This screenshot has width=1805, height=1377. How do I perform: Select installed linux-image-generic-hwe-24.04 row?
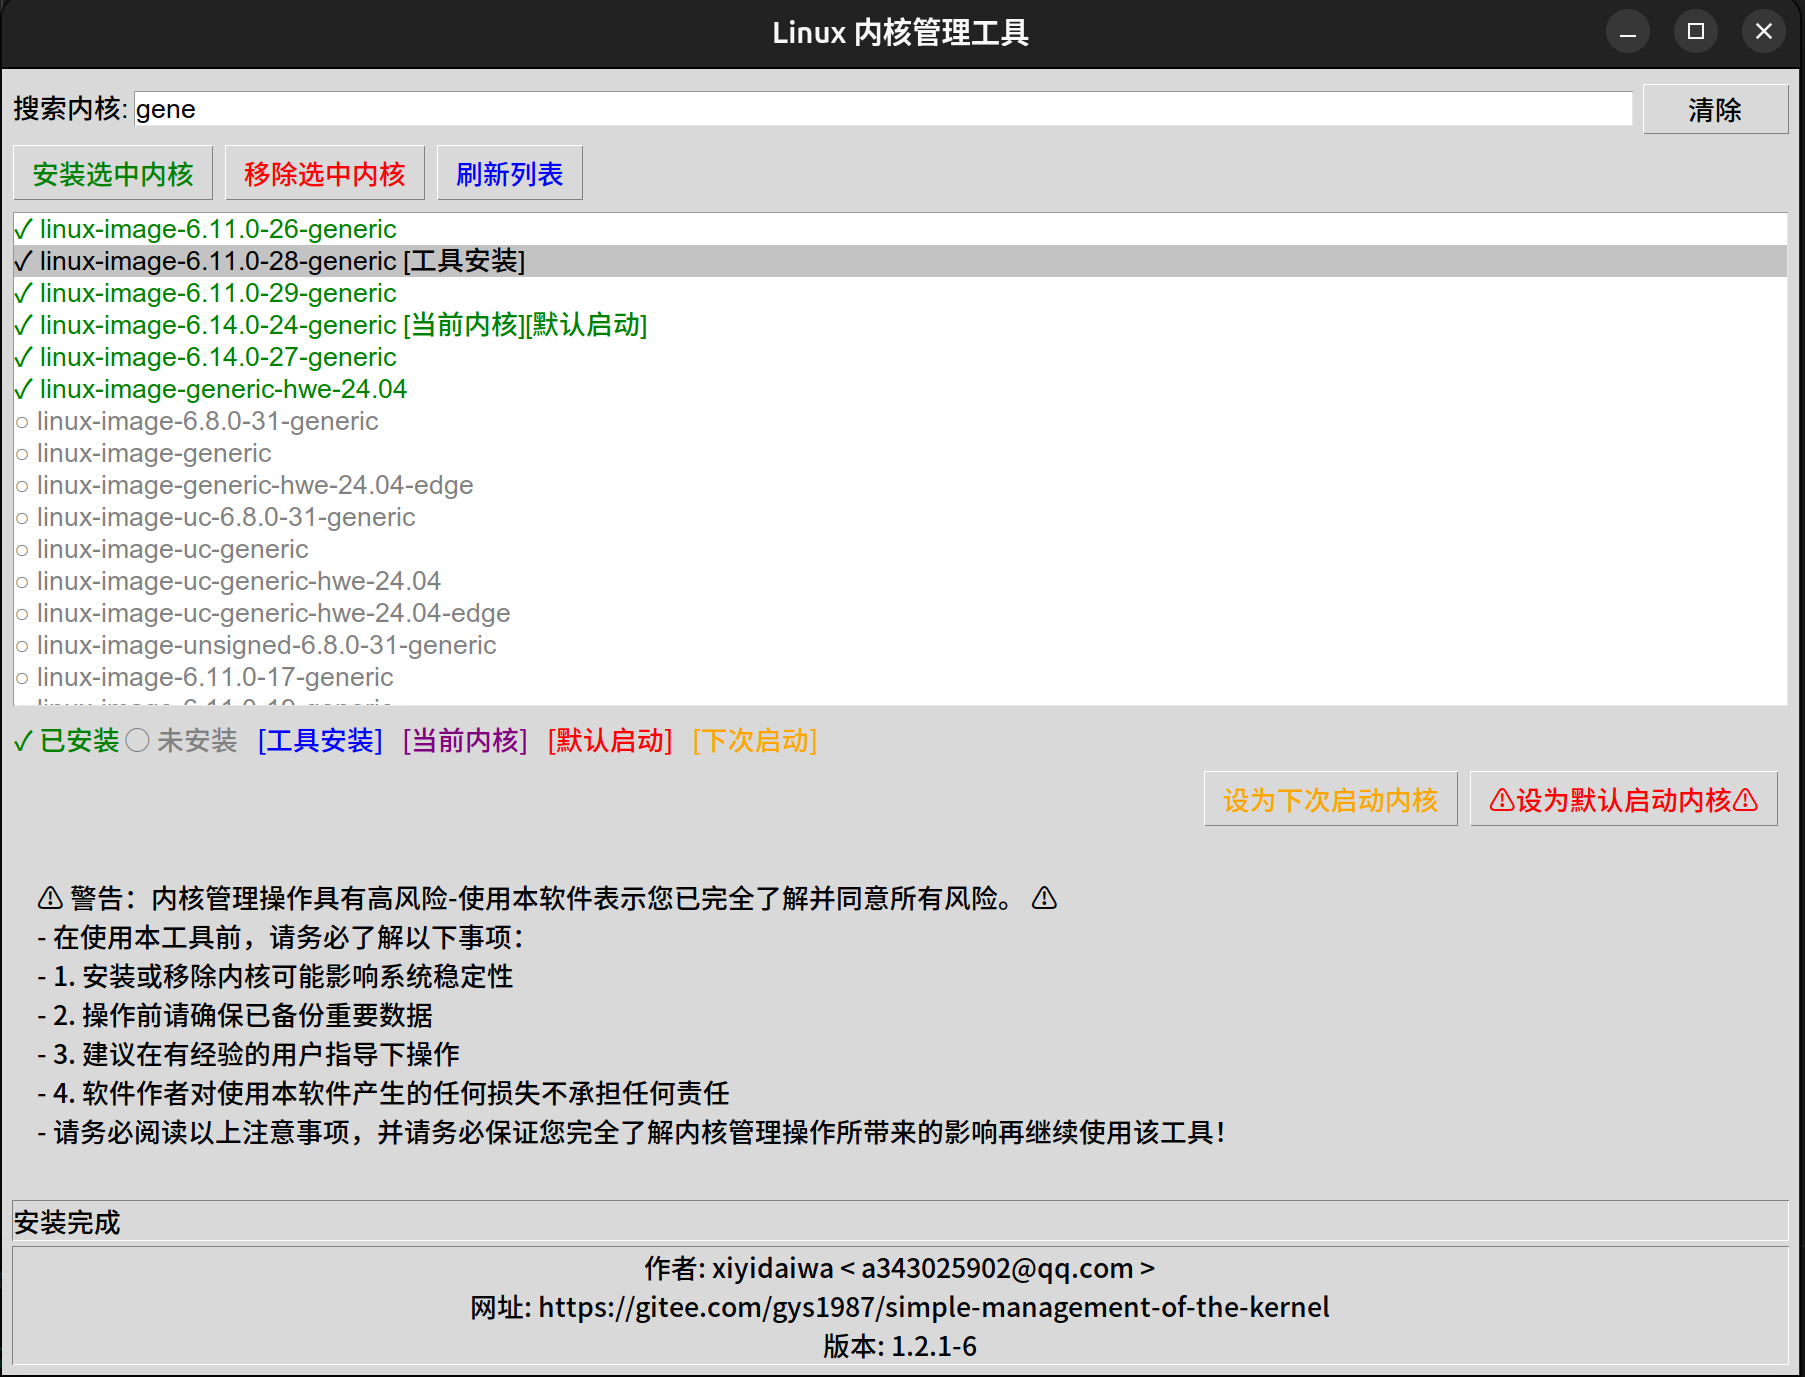(900, 389)
